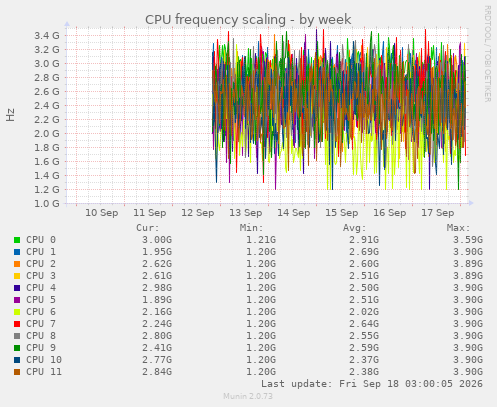Click the '15 Sep' x-axis label
This screenshot has height=407, width=497.
(342, 213)
